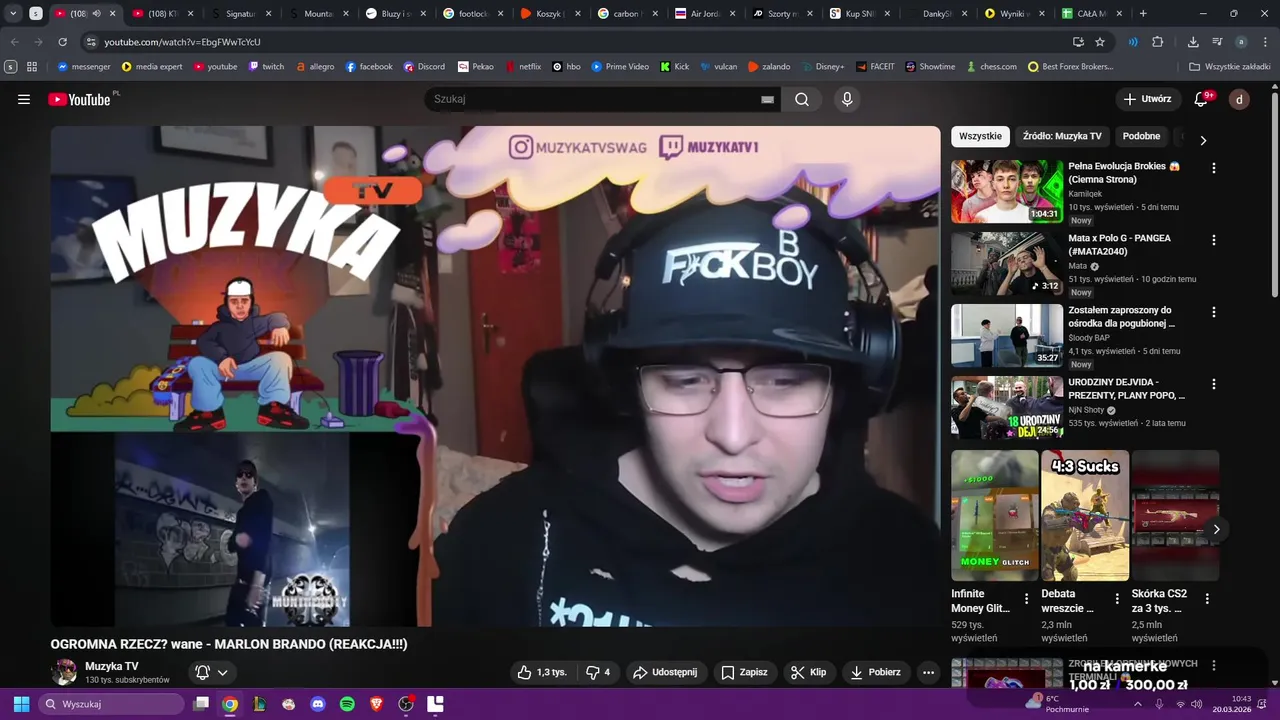Open the Muzyka TV channel name link
This screenshot has height=720, width=1280.
[x=112, y=666]
